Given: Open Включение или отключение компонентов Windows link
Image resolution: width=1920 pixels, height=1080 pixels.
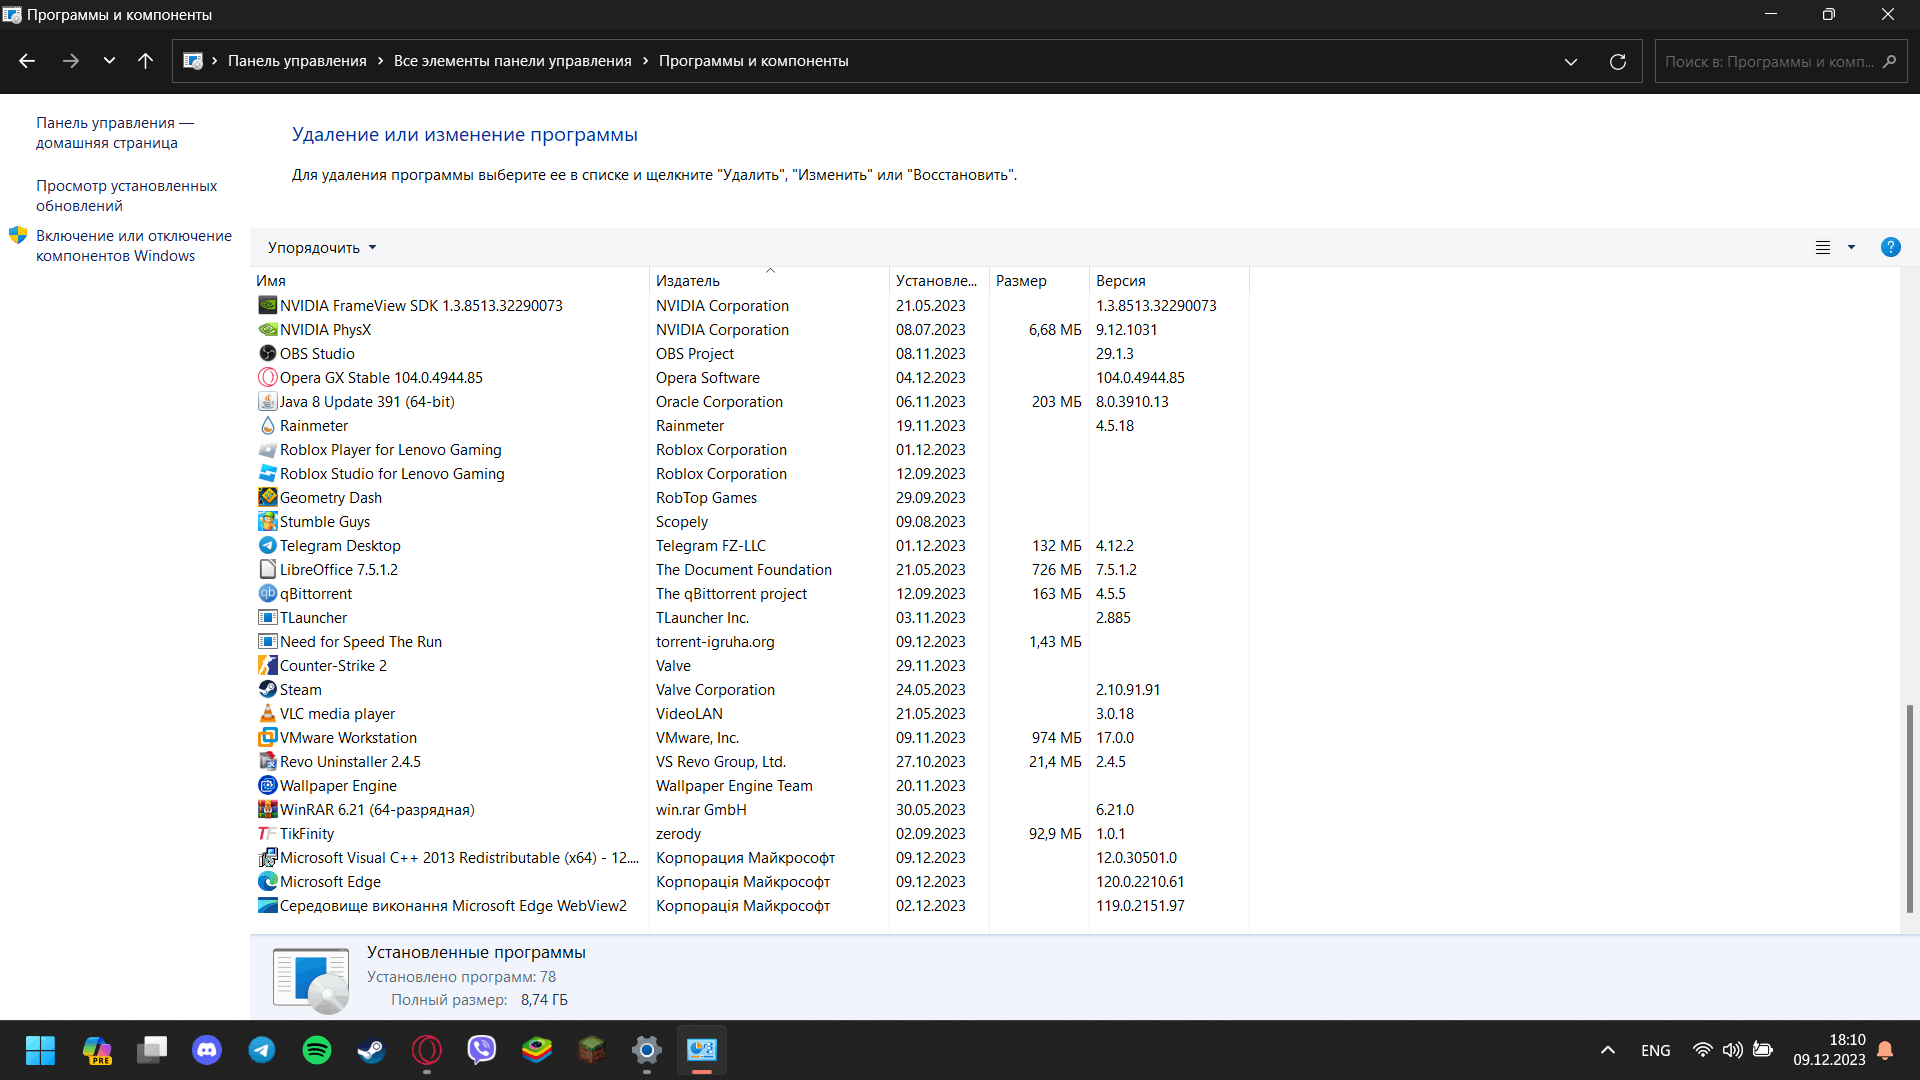Looking at the screenshot, I should [x=133, y=246].
